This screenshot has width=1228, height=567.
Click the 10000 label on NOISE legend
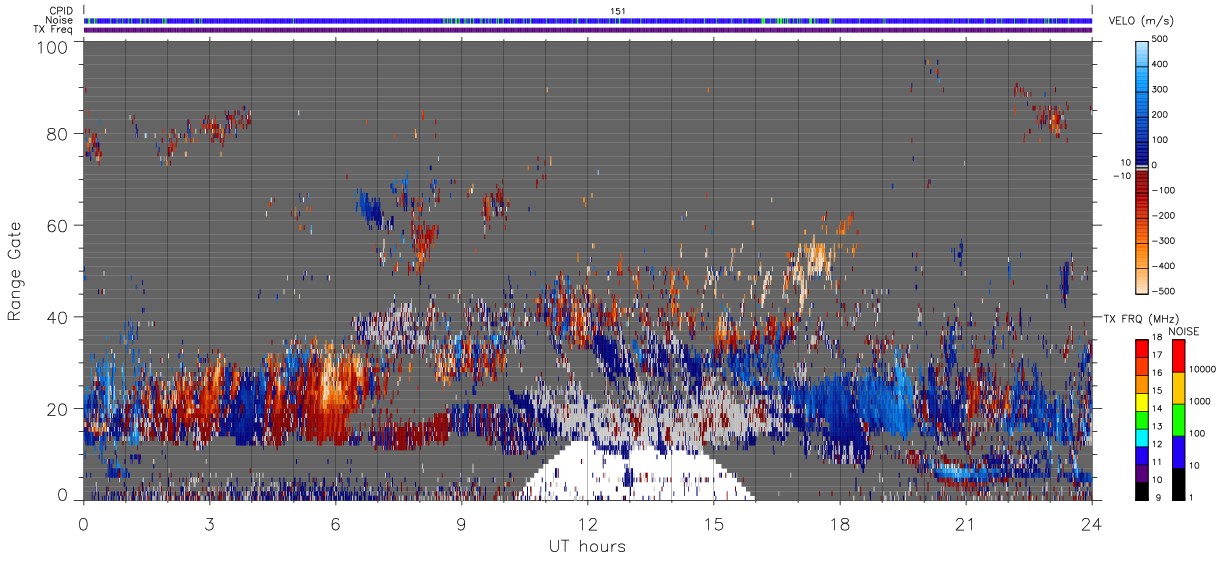tap(1204, 369)
